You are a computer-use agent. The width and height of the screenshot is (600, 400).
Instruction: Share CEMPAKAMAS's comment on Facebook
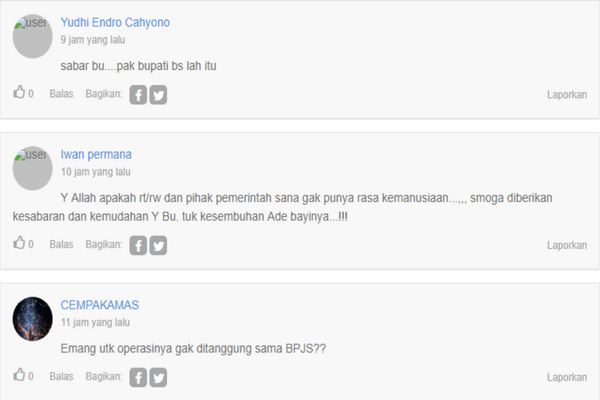coord(138,377)
